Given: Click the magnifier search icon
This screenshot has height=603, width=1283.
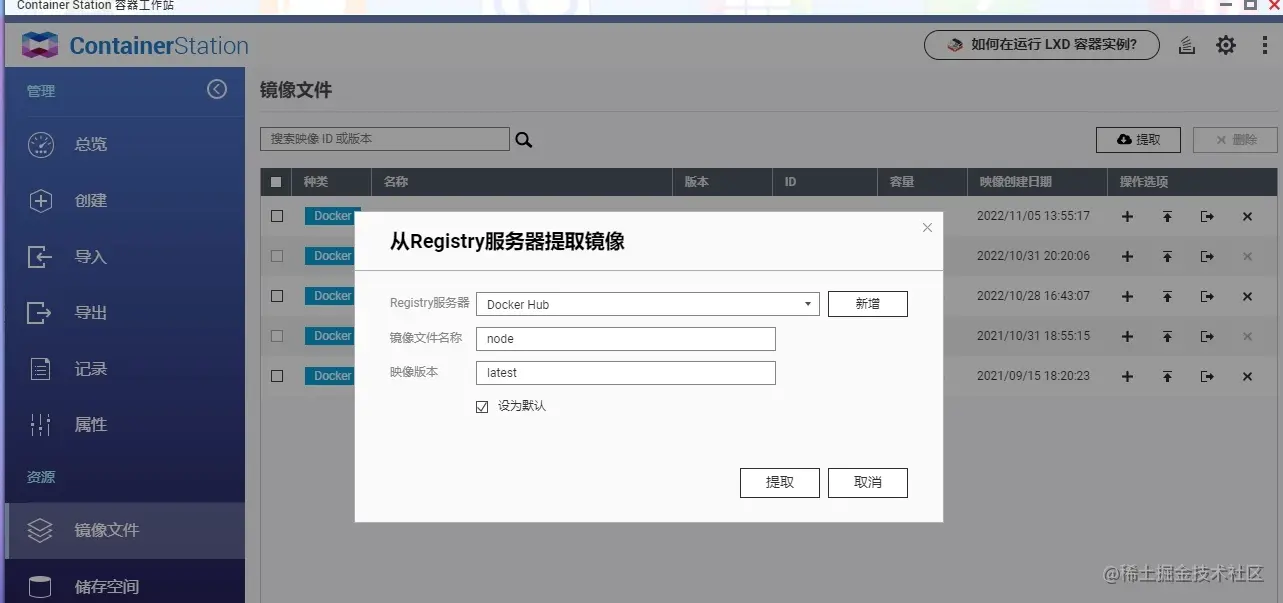Looking at the screenshot, I should (x=523, y=140).
